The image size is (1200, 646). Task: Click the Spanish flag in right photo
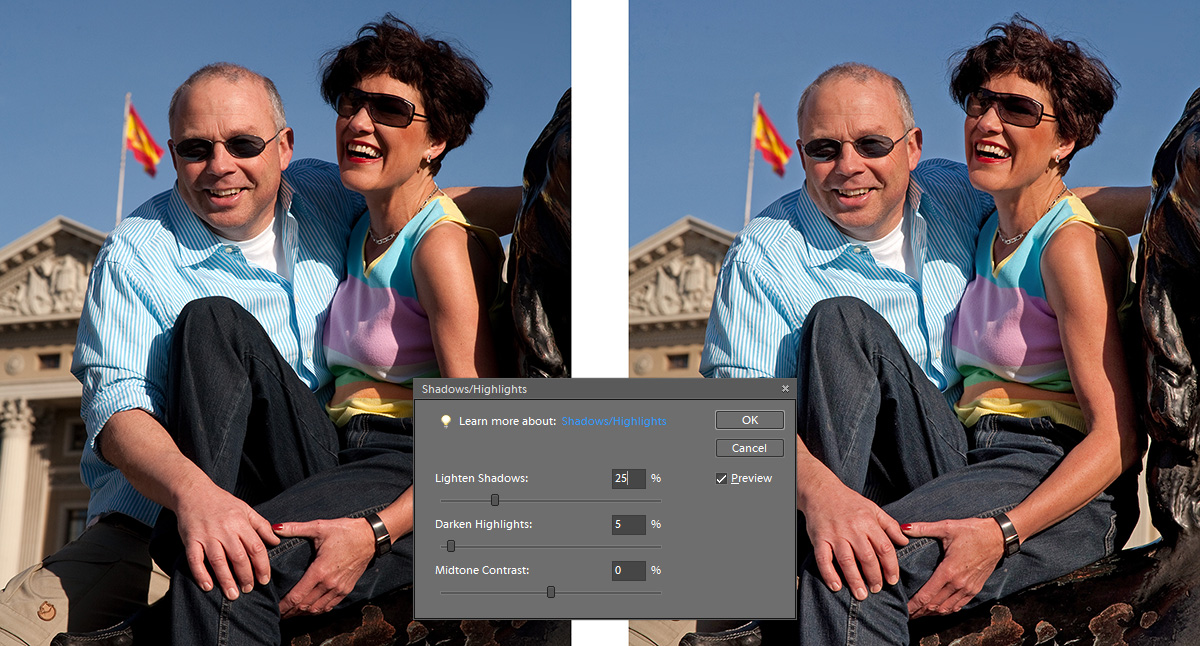tap(771, 140)
